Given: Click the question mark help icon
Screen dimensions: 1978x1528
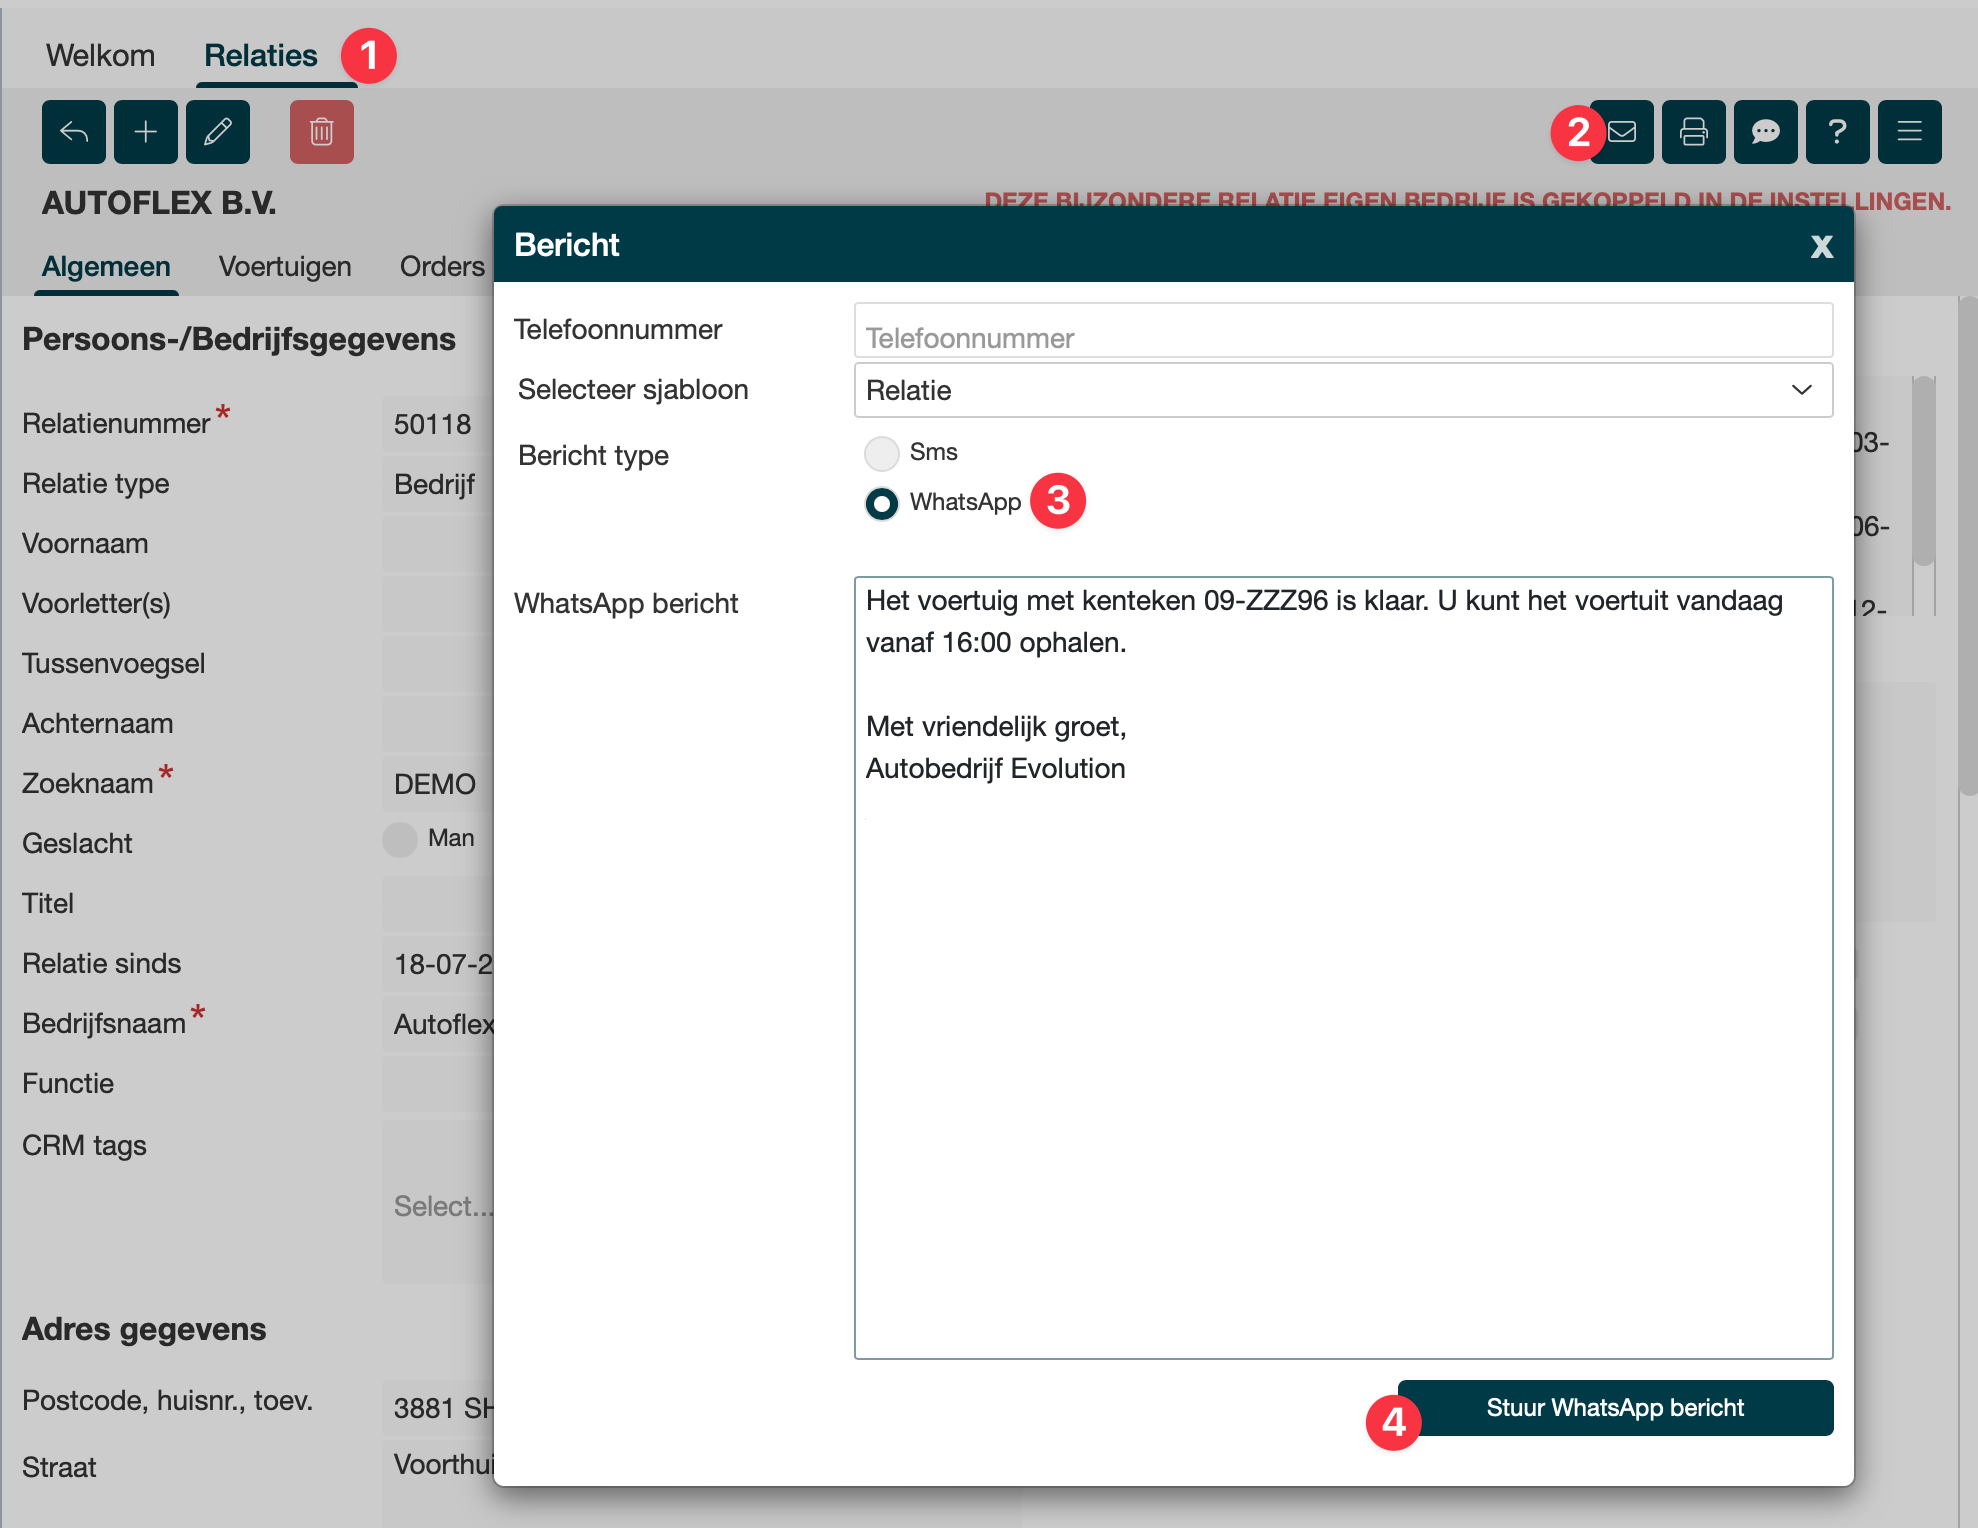Looking at the screenshot, I should tap(1837, 132).
